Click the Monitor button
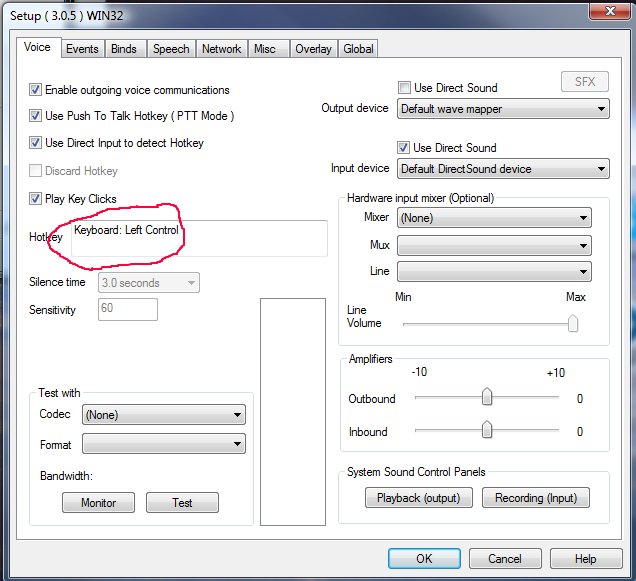 98,503
